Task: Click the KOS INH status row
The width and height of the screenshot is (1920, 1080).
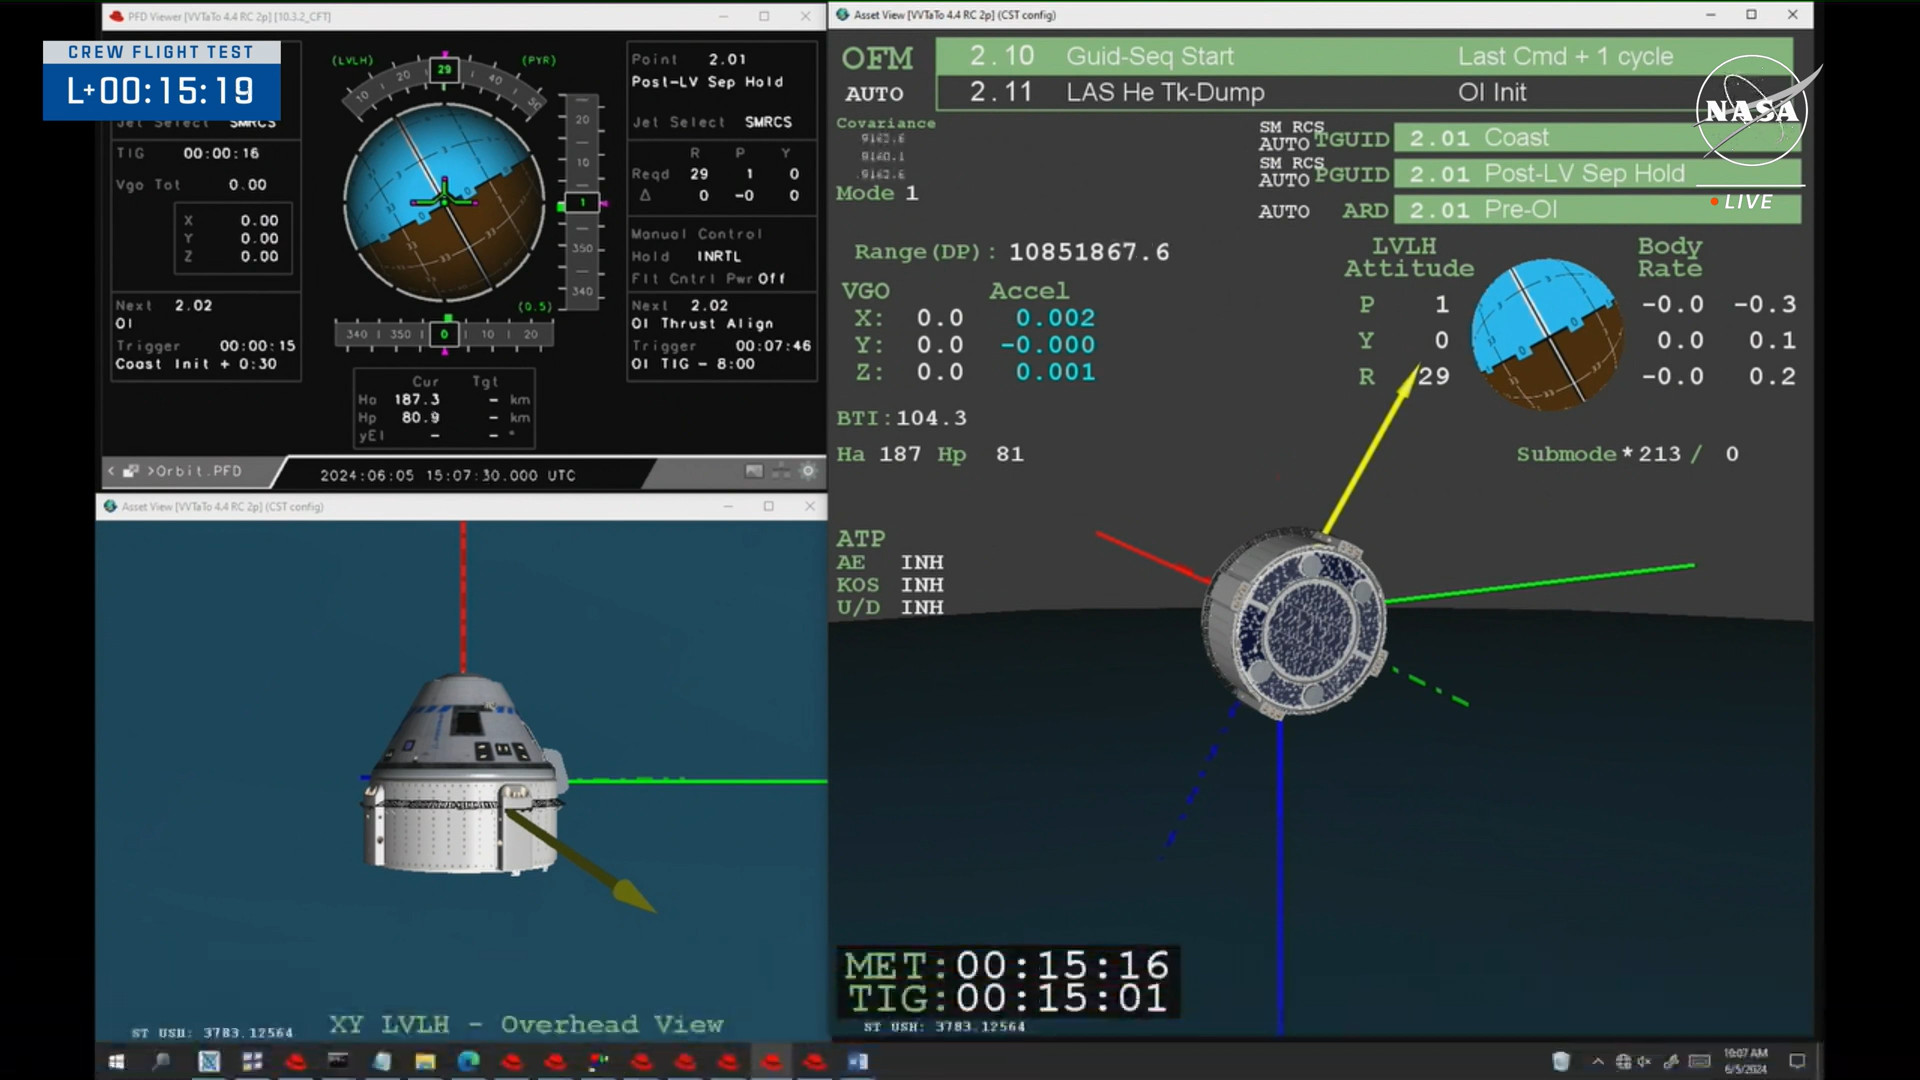Action: (890, 585)
